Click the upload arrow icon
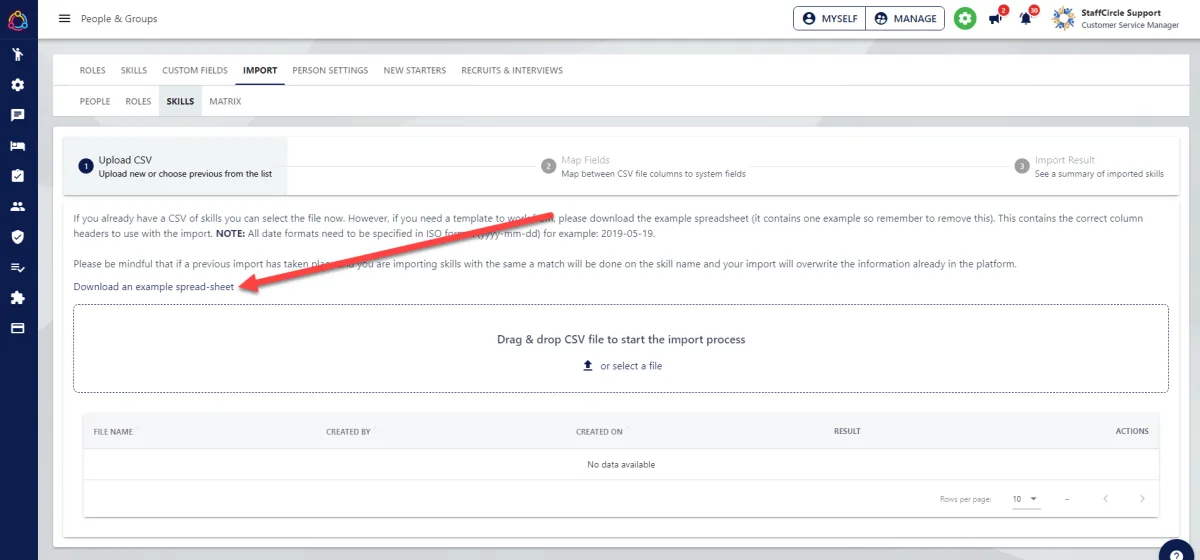 (x=588, y=366)
